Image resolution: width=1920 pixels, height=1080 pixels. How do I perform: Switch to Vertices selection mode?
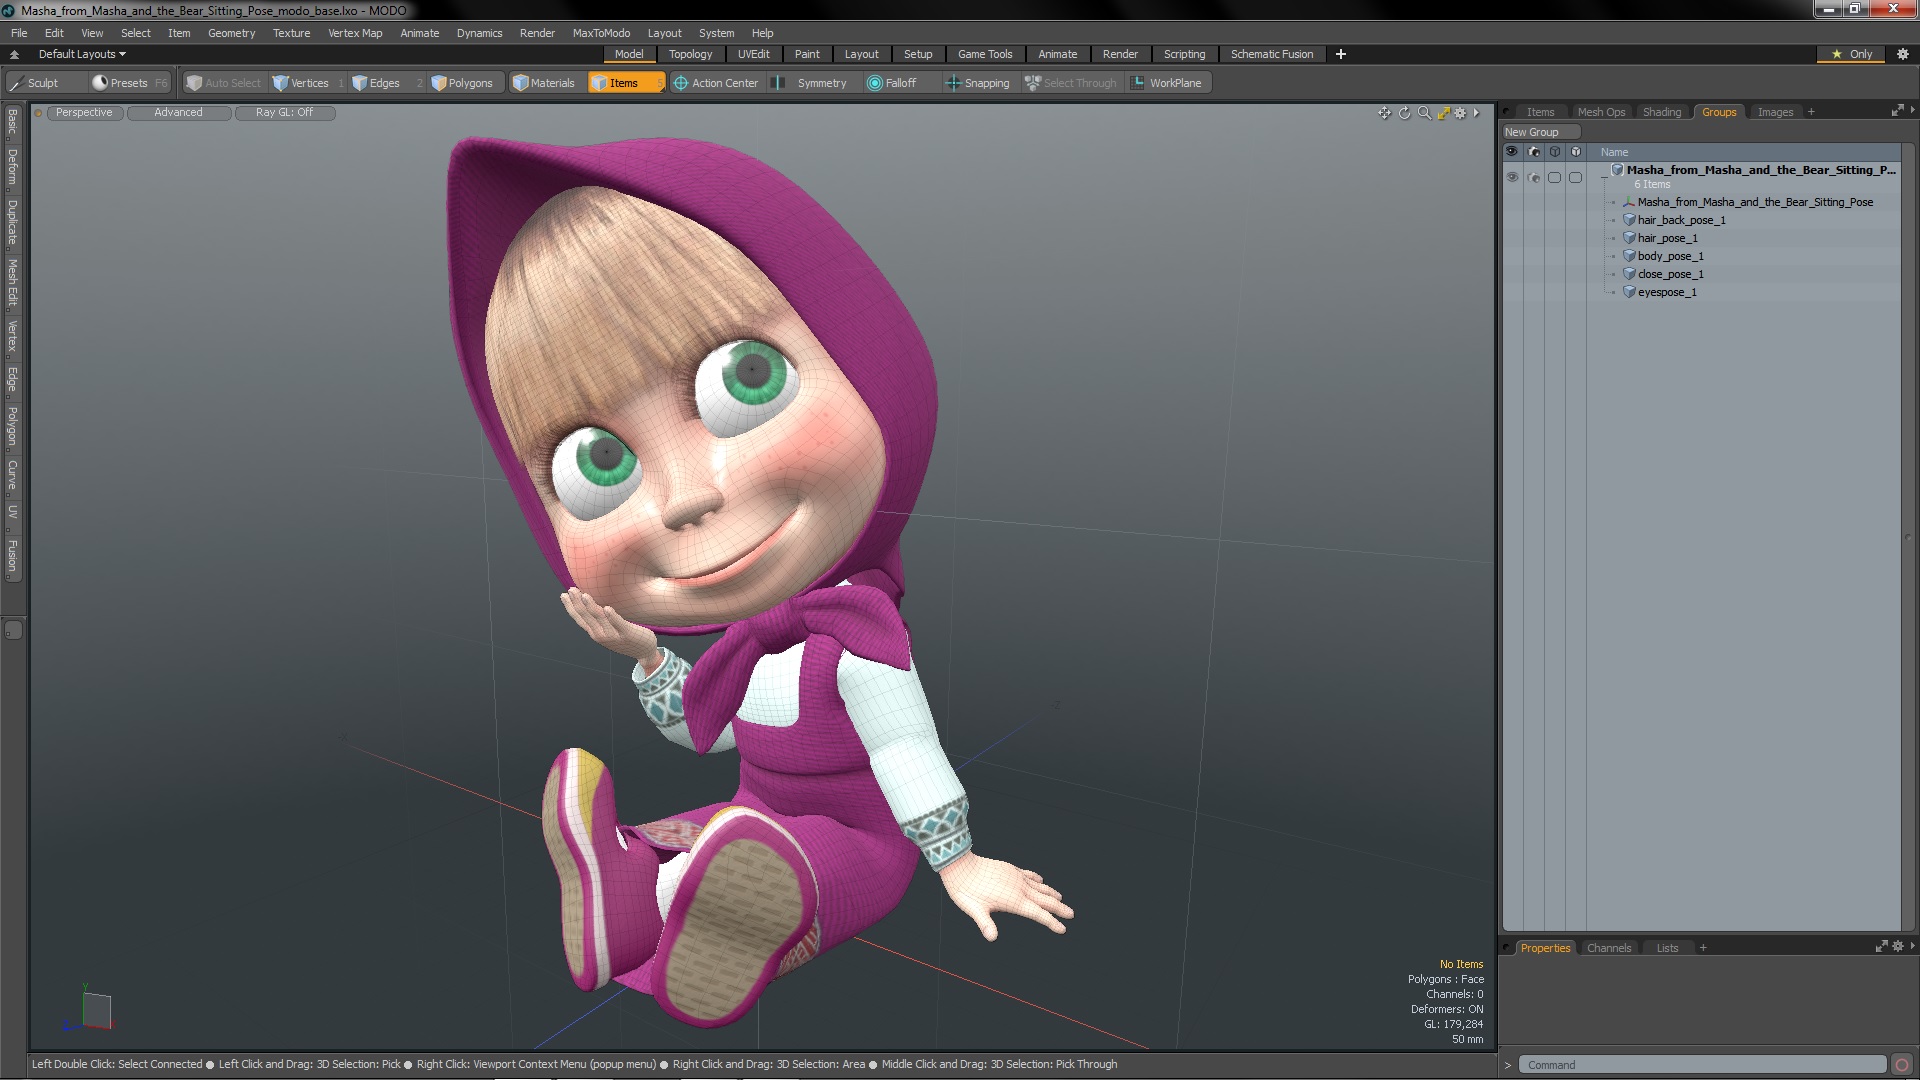click(301, 83)
